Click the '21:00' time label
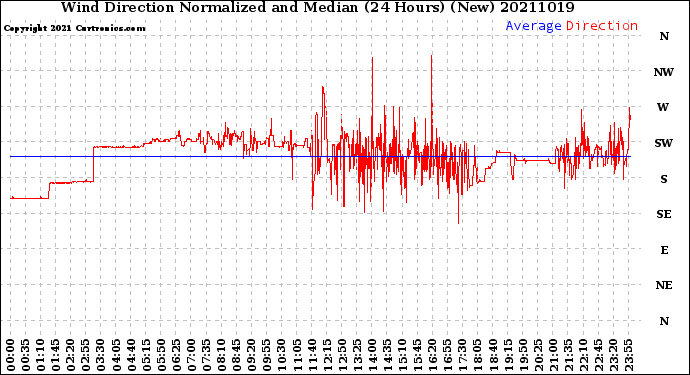 [553, 355]
